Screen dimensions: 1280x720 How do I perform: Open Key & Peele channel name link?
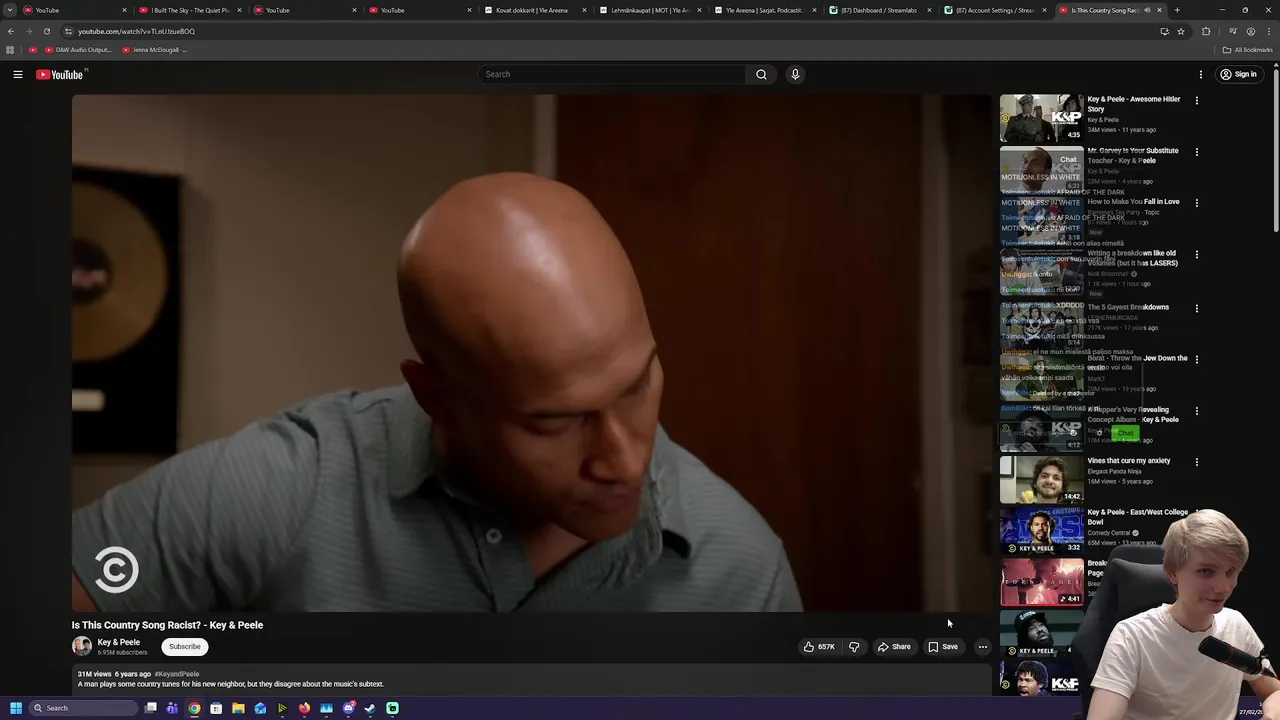tap(119, 642)
